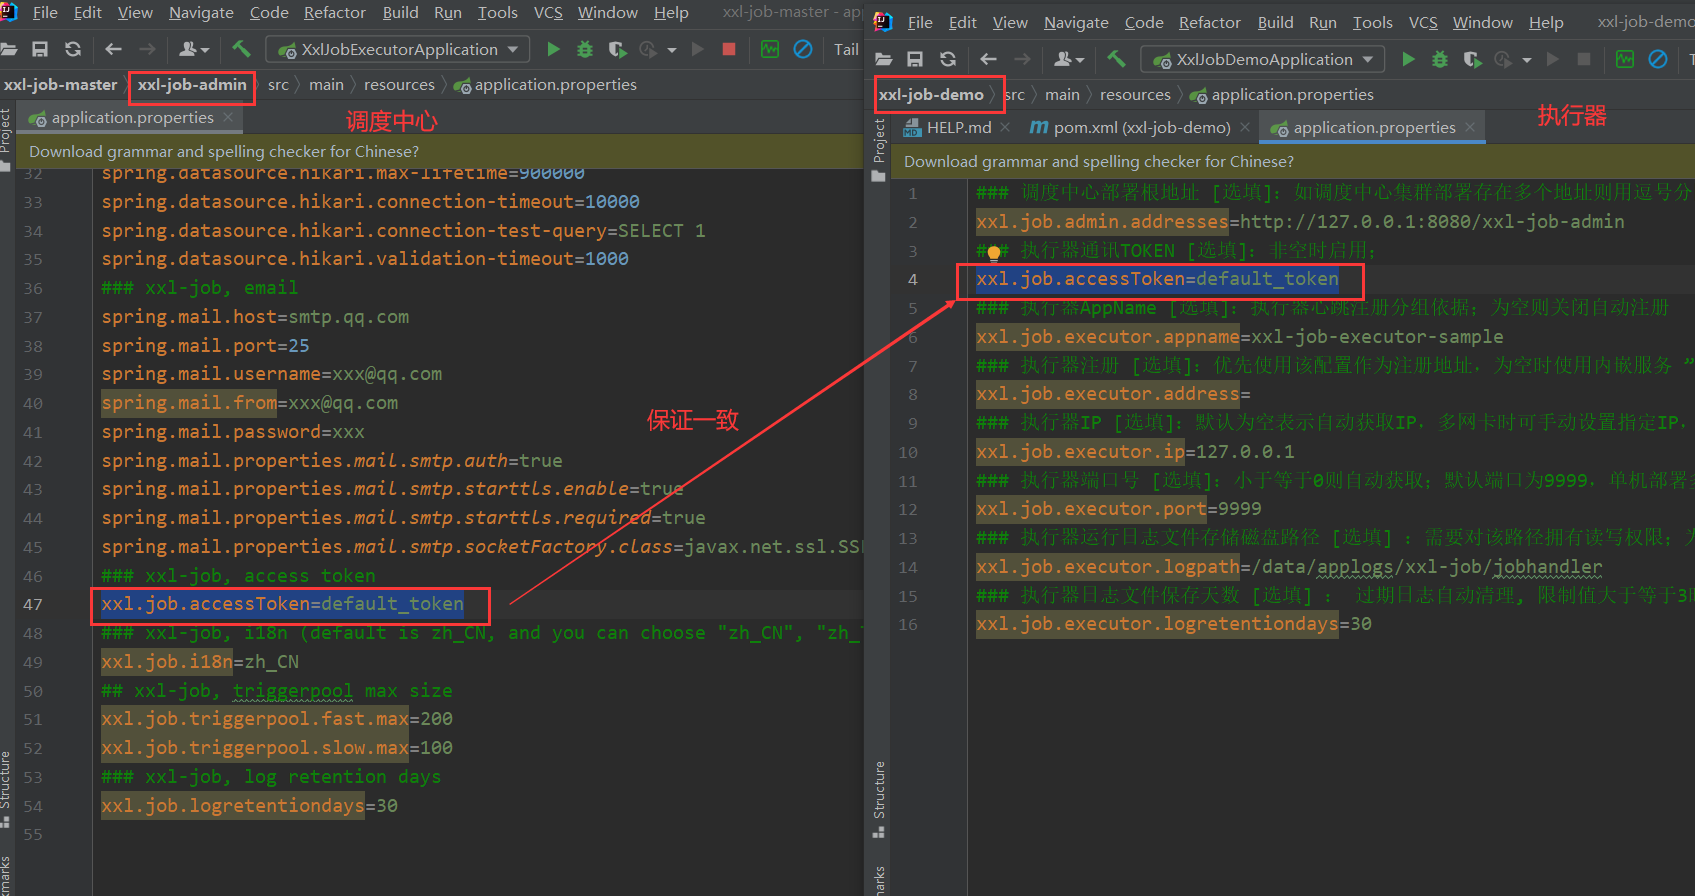
Task: Click the green activity monitor icon in xxl-job-master window
Action: tap(770, 49)
